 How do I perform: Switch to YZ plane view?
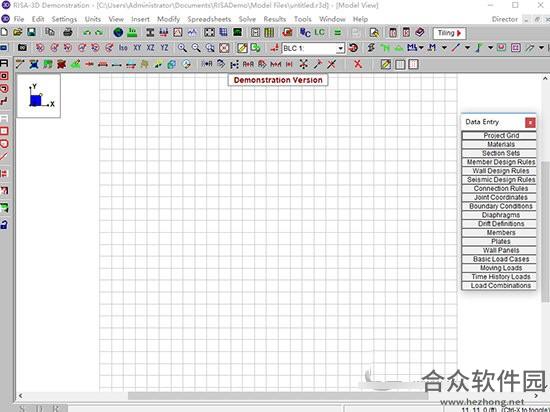pos(164,48)
